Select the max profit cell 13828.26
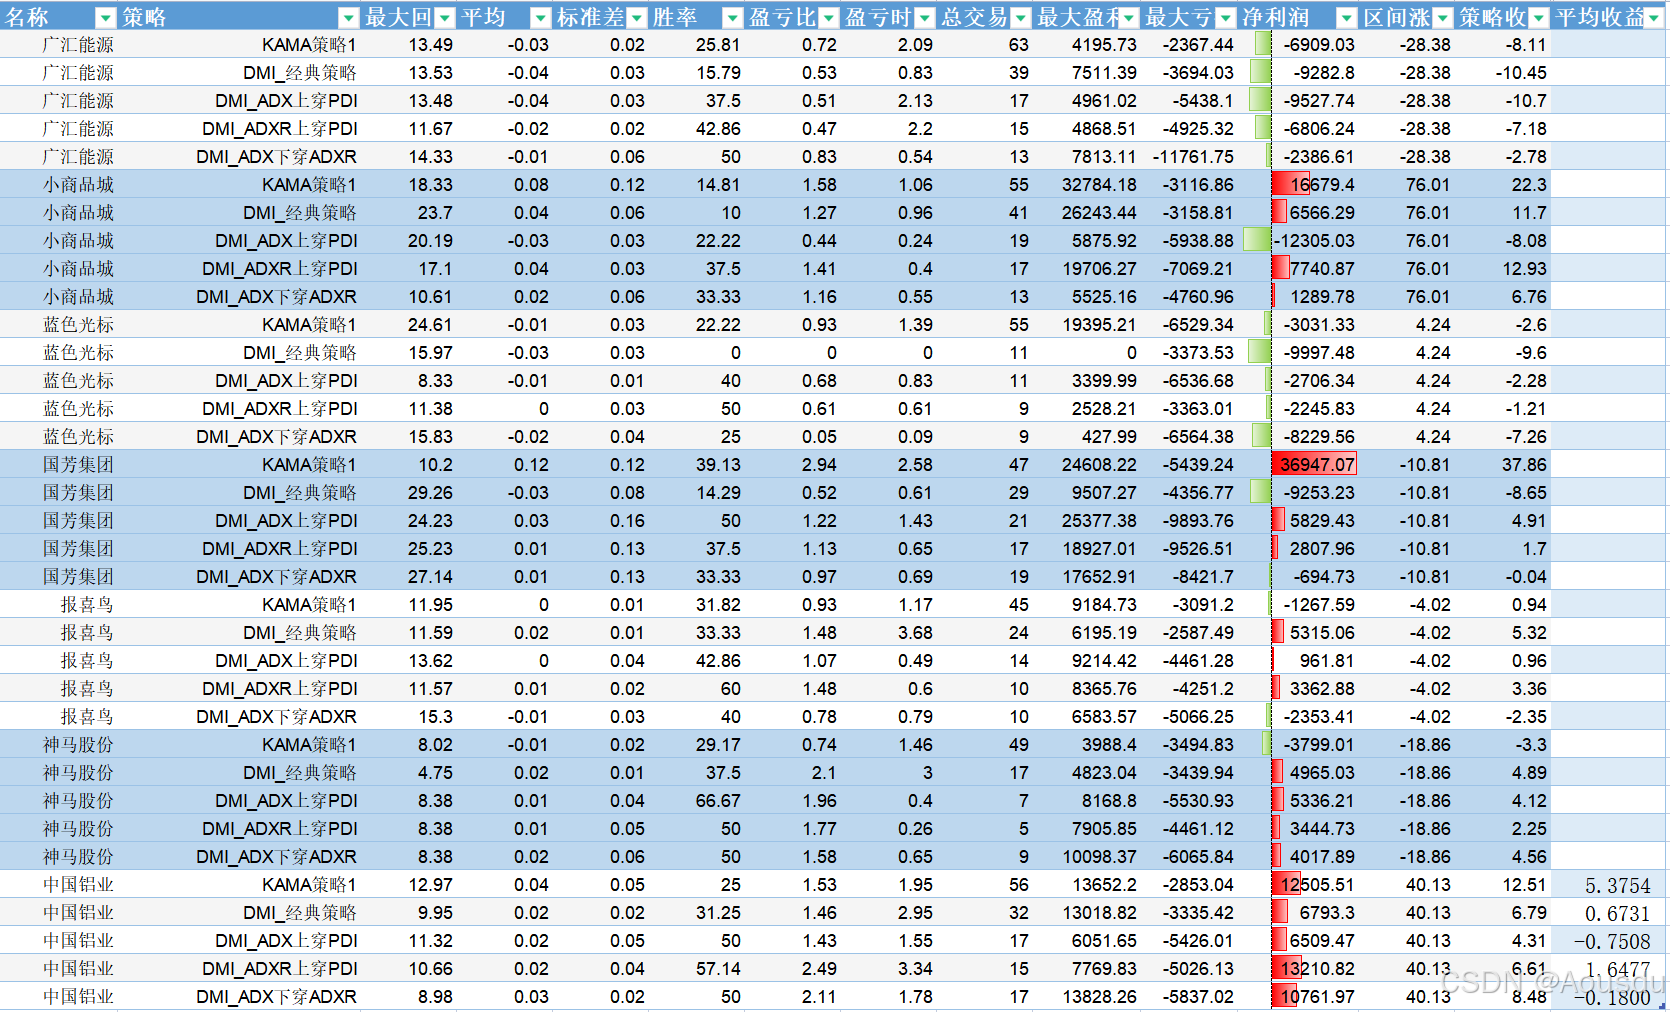This screenshot has width=1670, height=1012. pyautogui.click(x=1087, y=997)
